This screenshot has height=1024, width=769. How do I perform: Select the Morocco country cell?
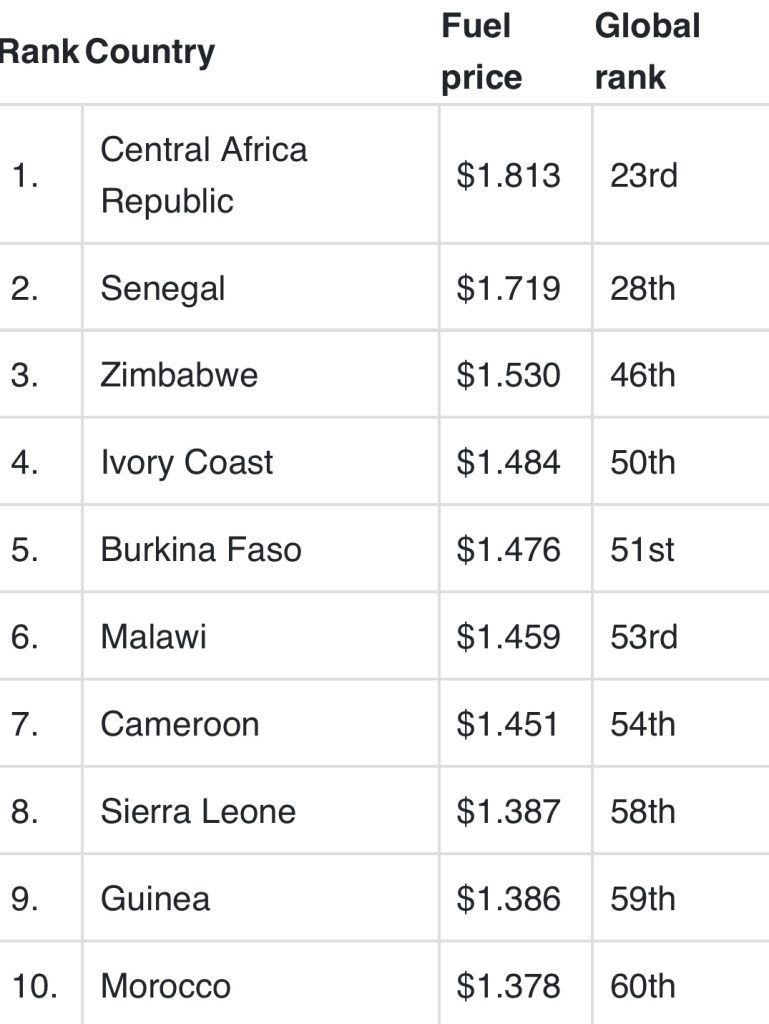166,986
